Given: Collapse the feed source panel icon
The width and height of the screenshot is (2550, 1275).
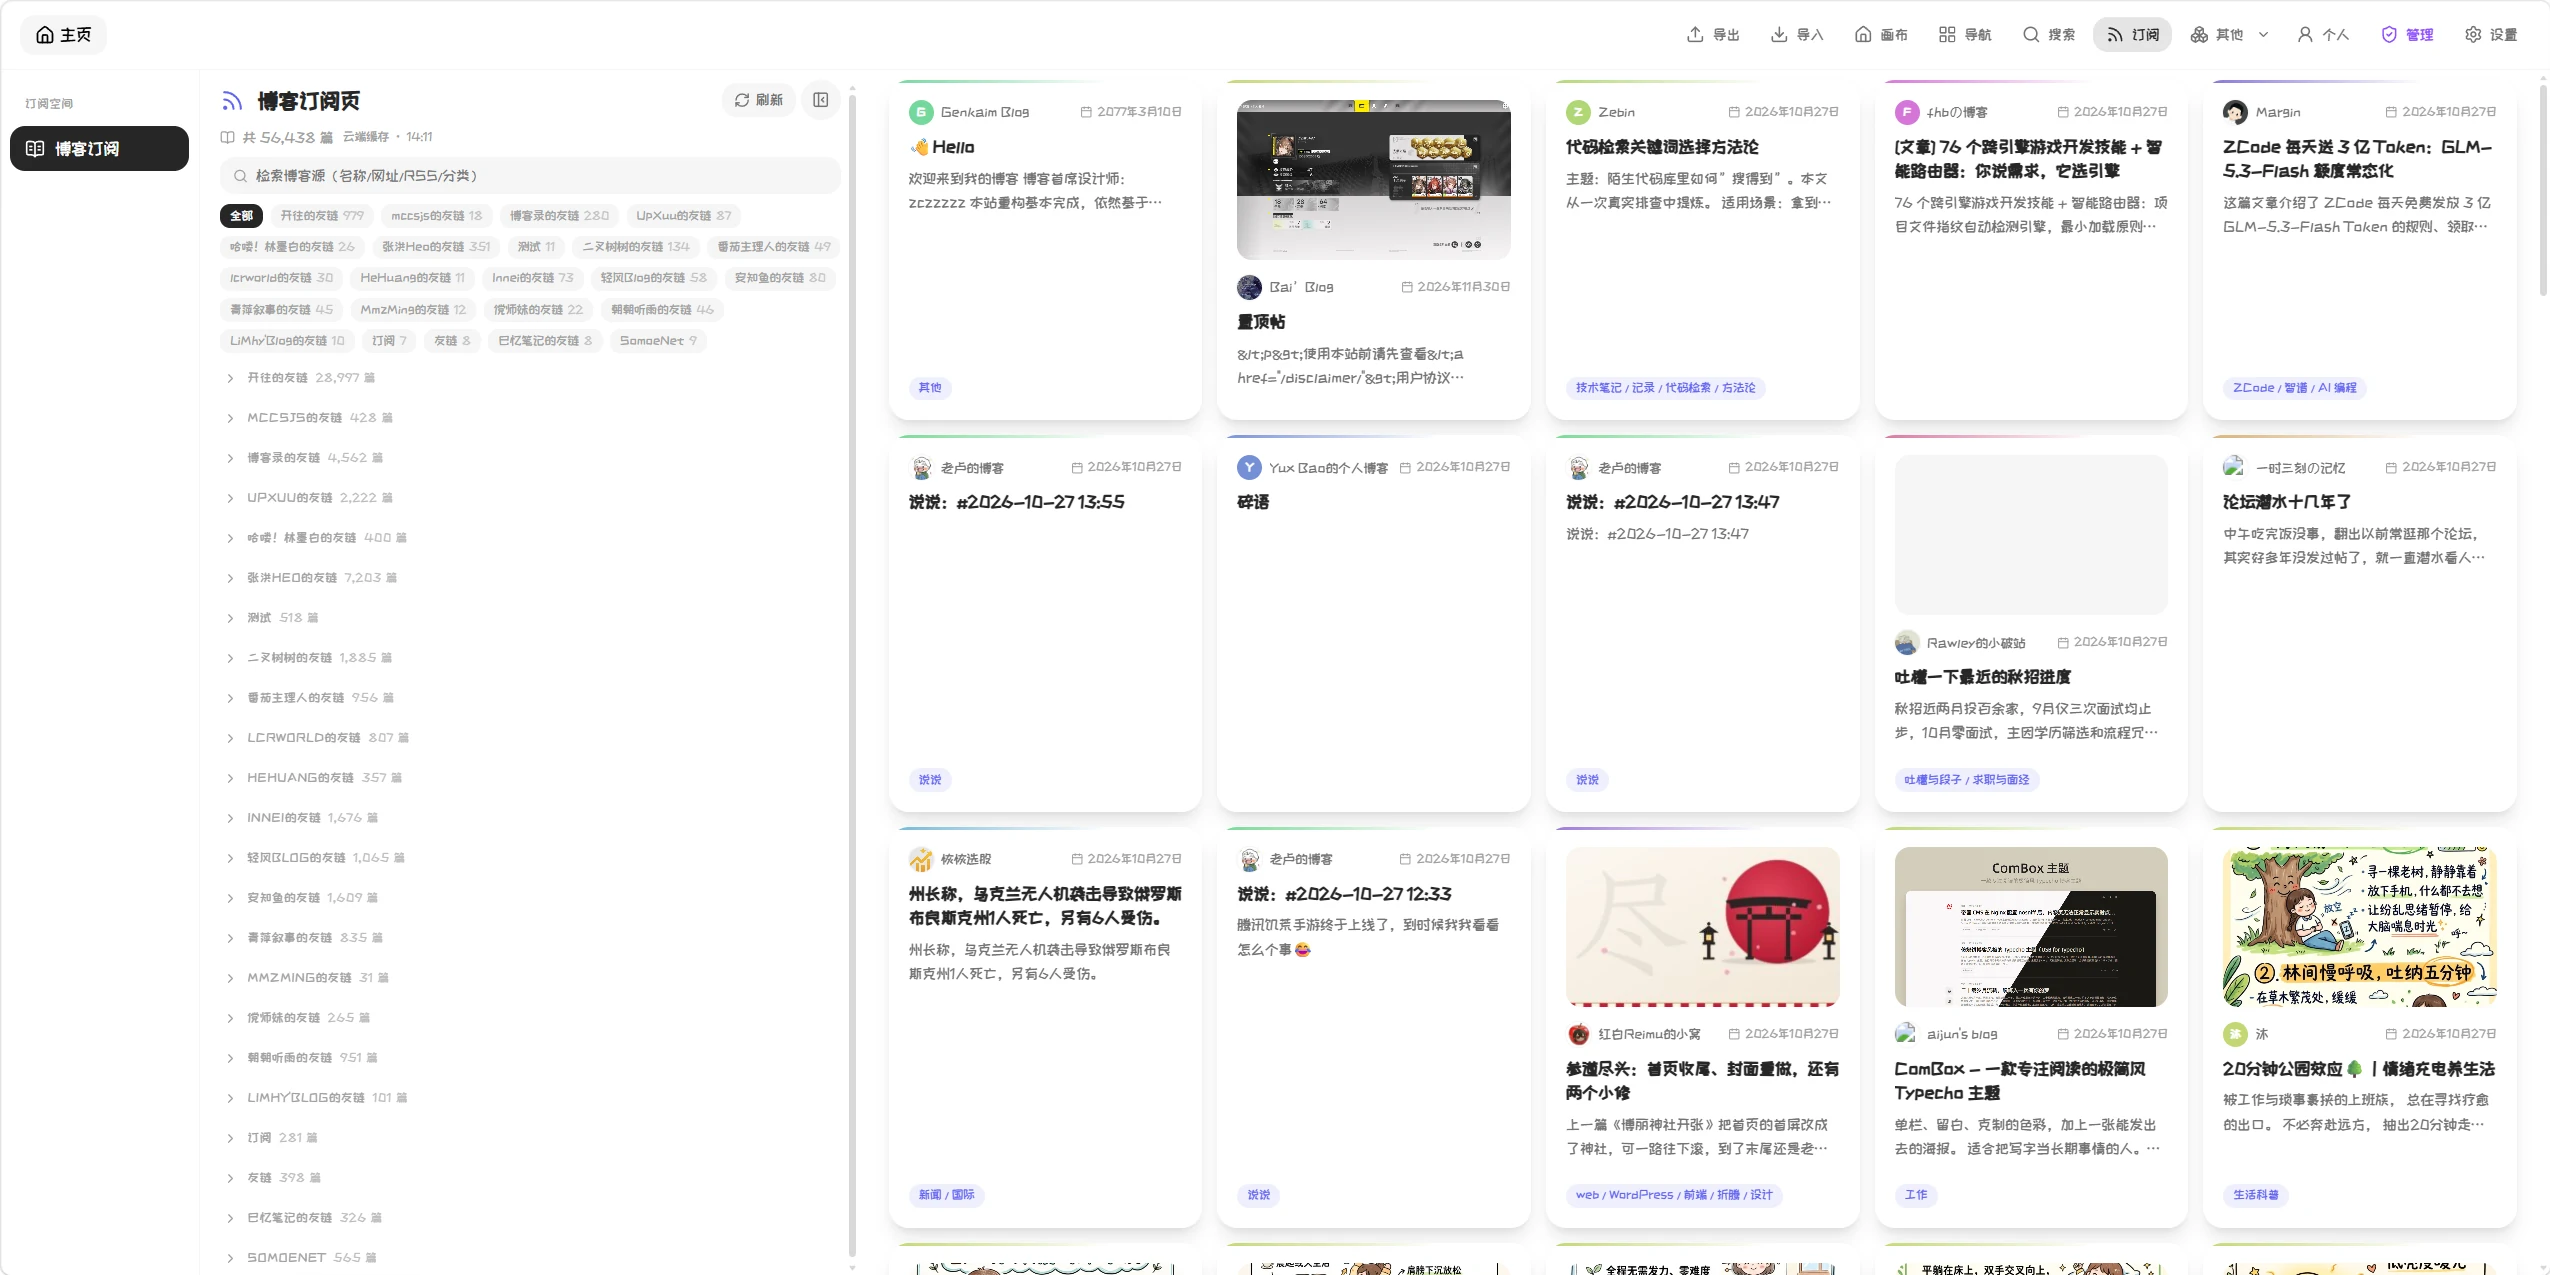Looking at the screenshot, I should click(821, 100).
